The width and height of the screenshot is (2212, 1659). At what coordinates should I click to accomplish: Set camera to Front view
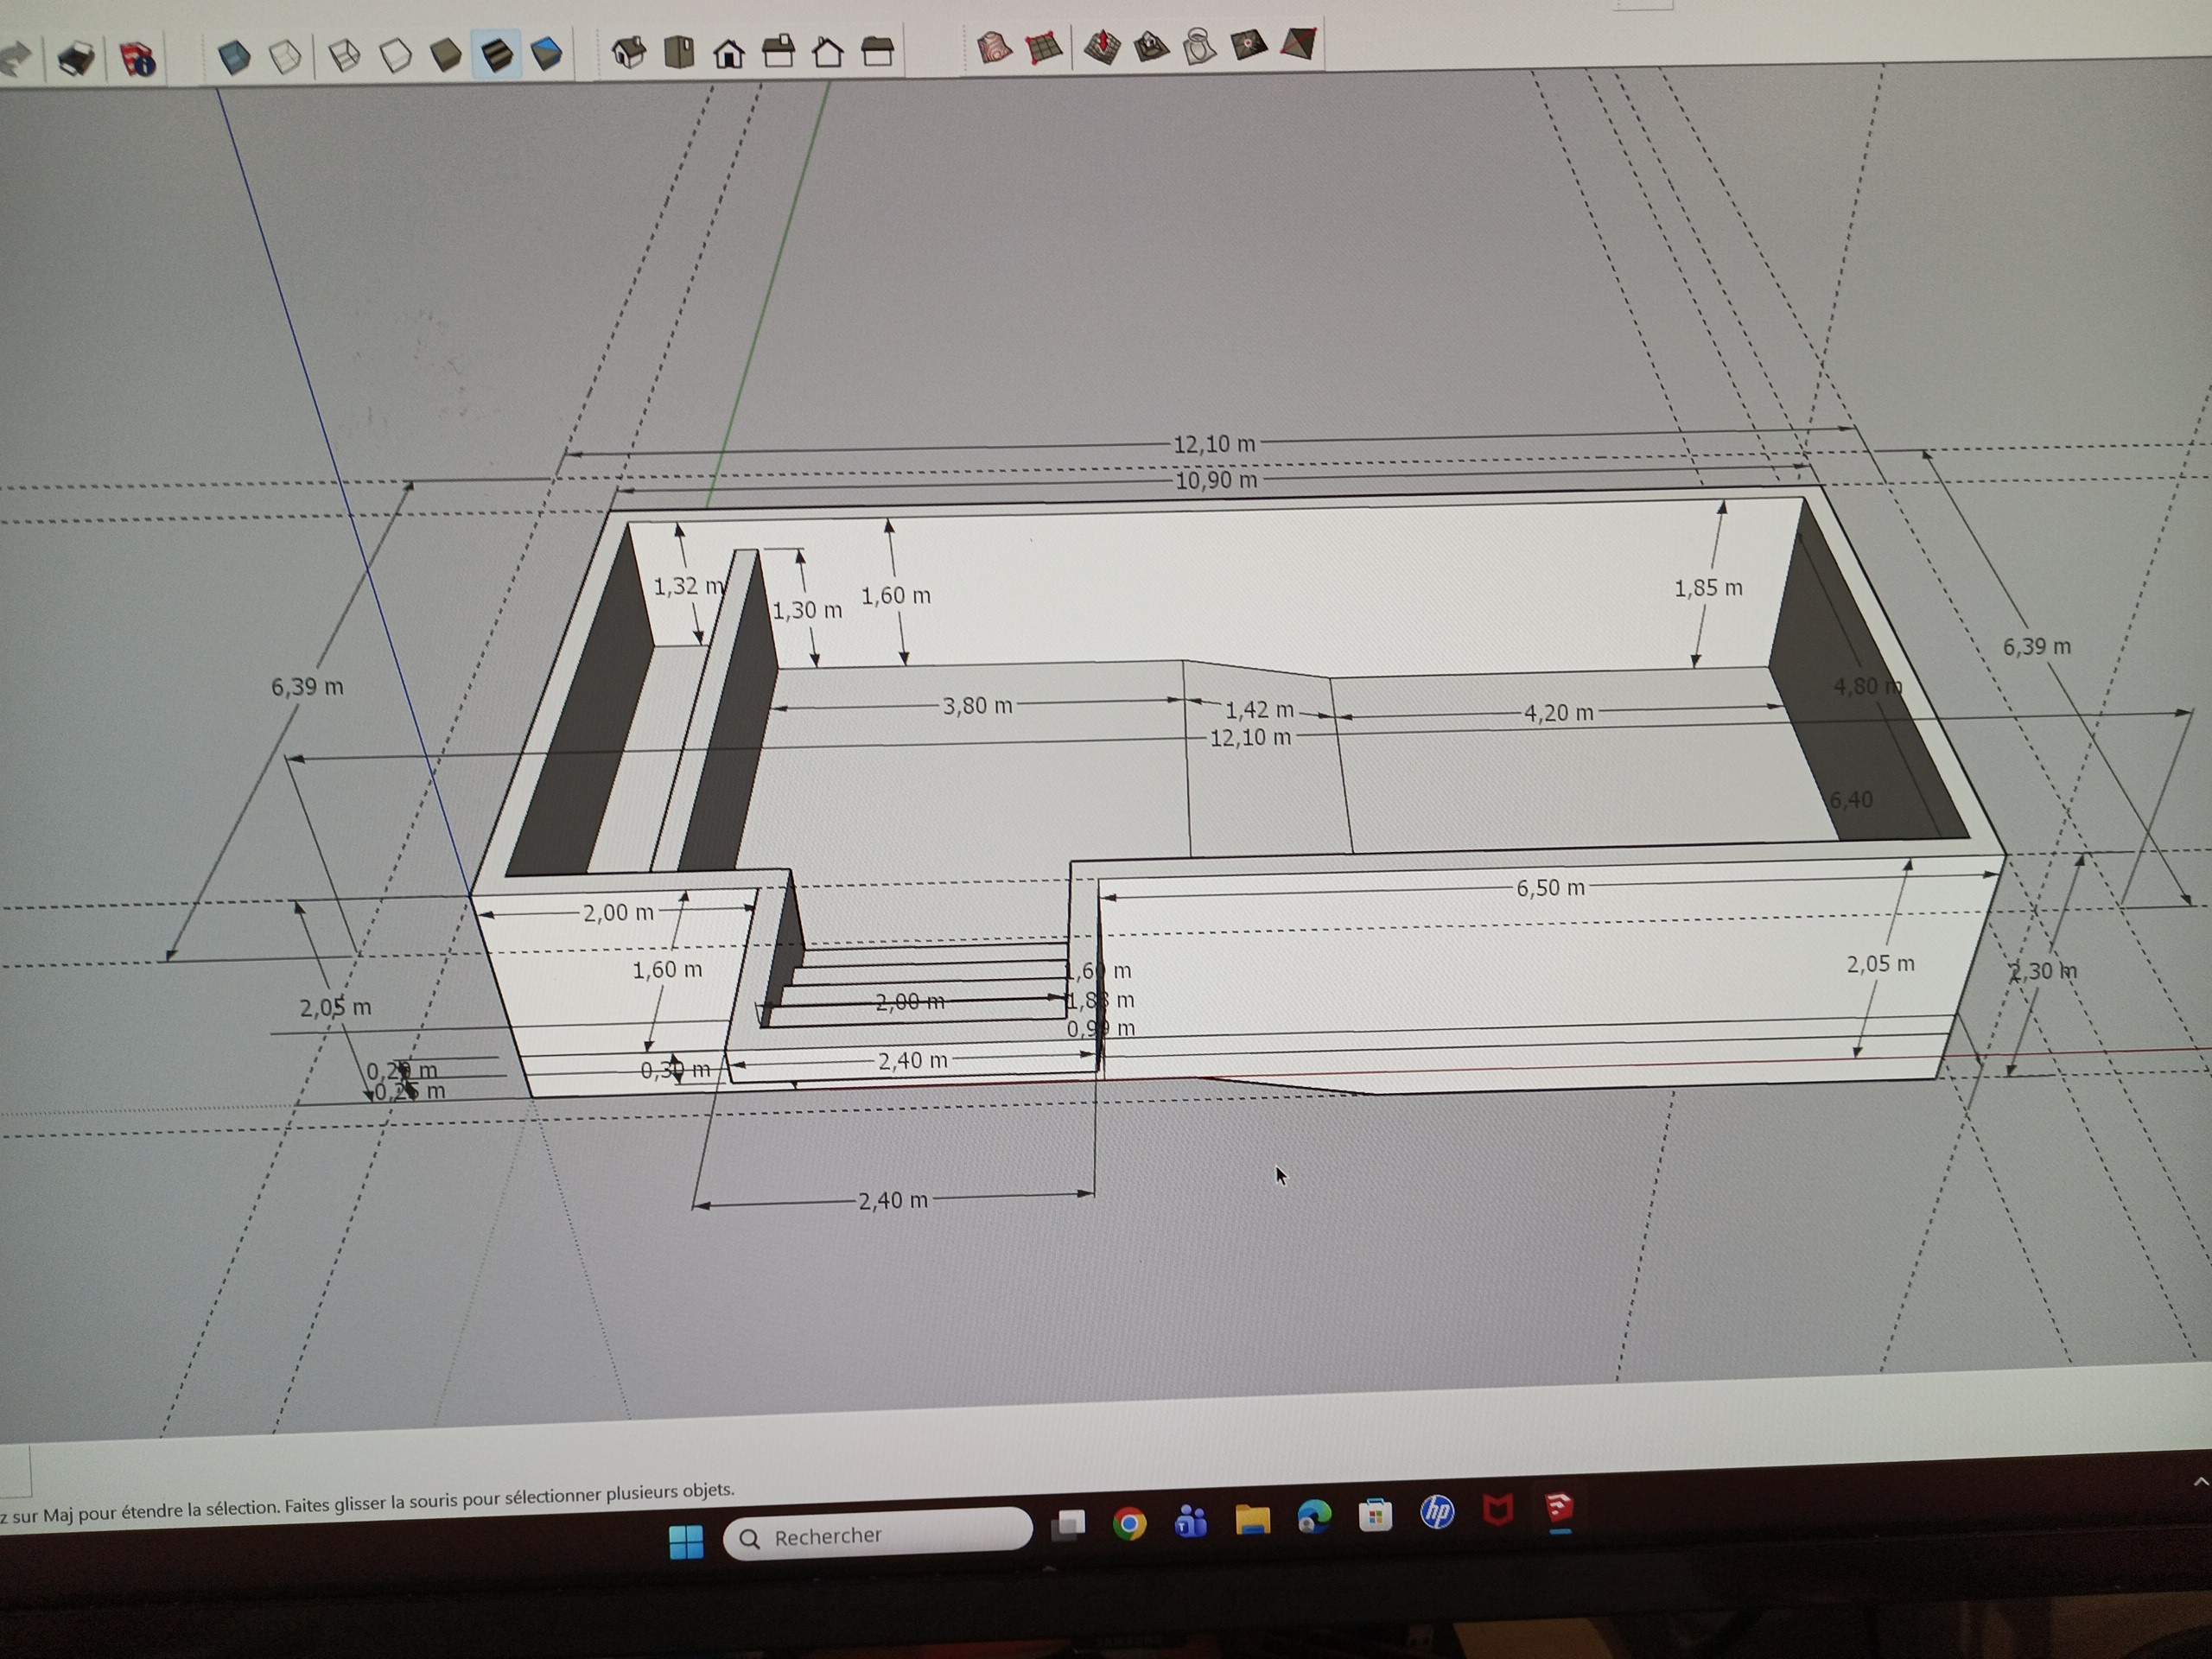(x=729, y=52)
